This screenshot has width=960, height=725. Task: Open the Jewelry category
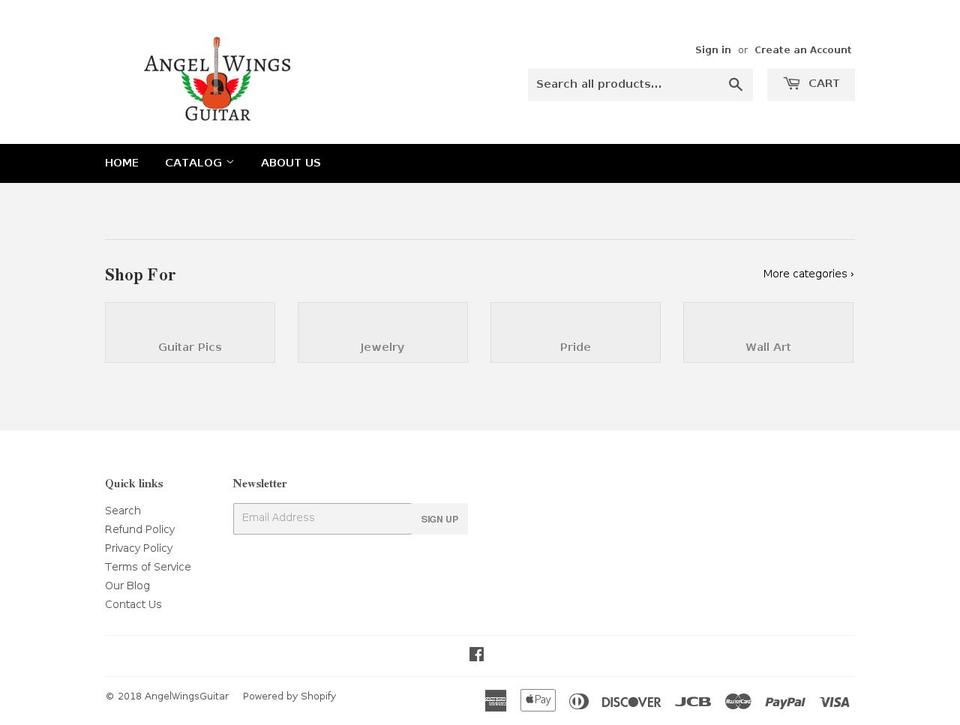pos(383,332)
